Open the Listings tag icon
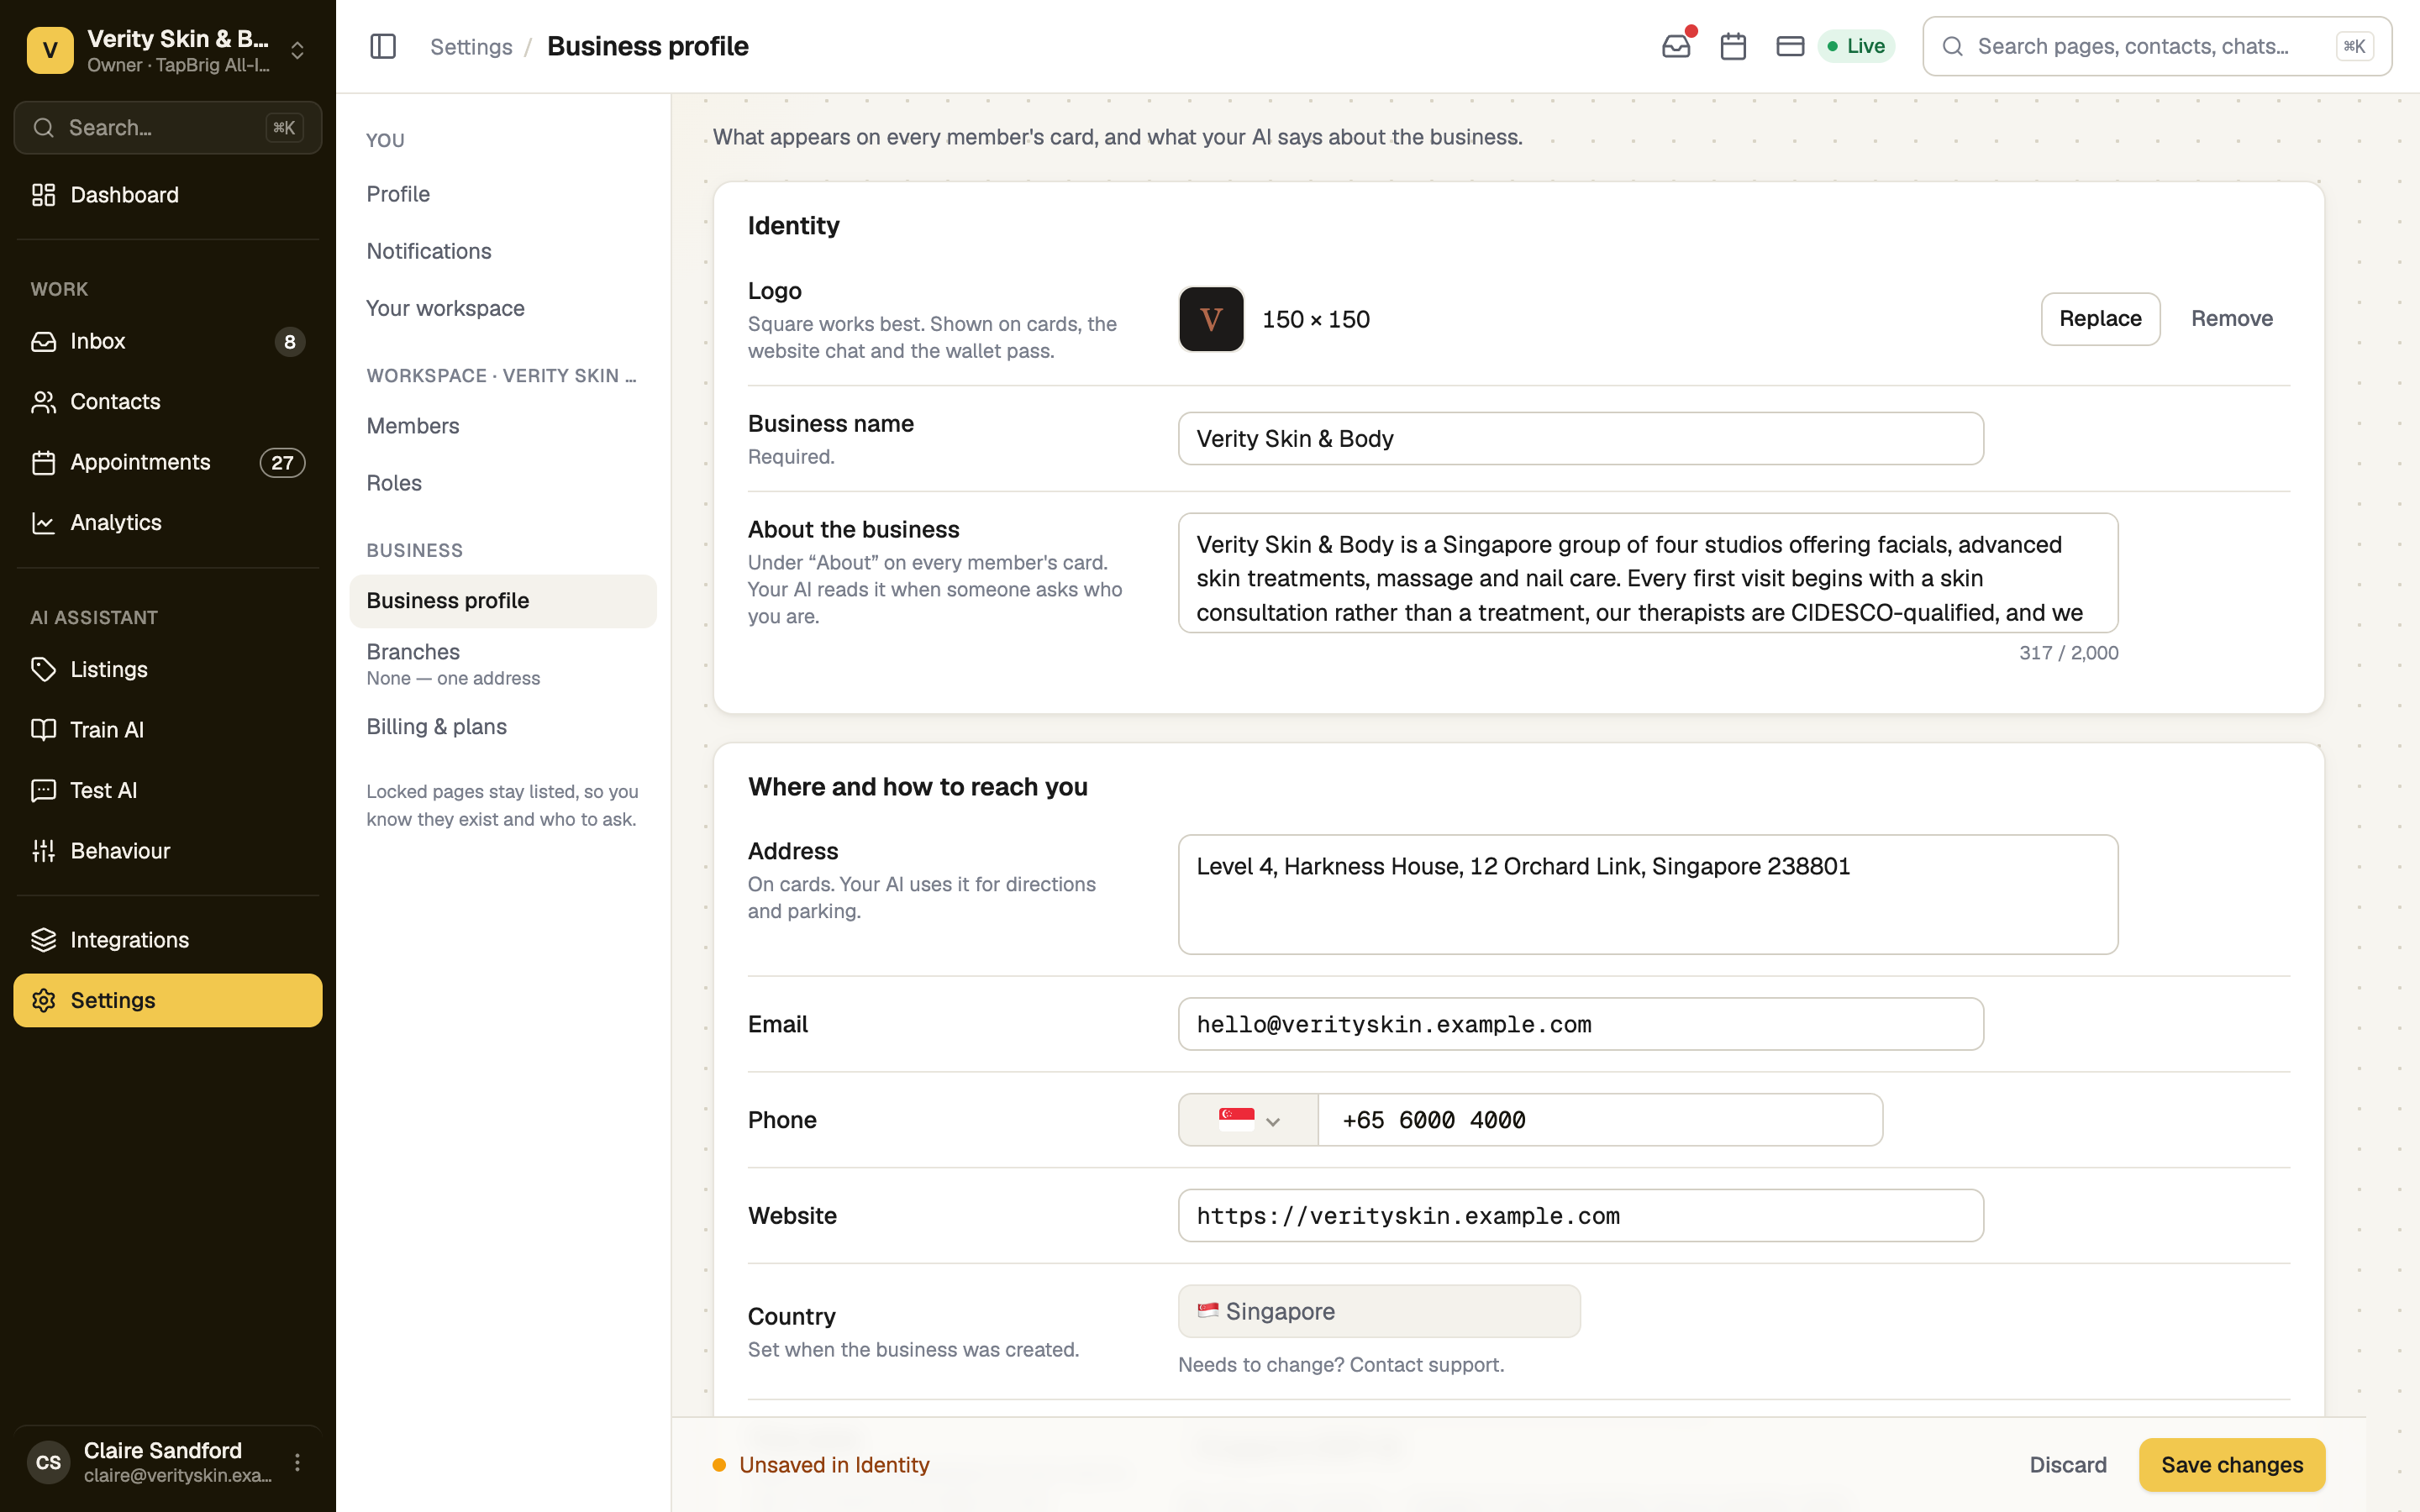This screenshot has height=1512, width=2420. [43, 669]
